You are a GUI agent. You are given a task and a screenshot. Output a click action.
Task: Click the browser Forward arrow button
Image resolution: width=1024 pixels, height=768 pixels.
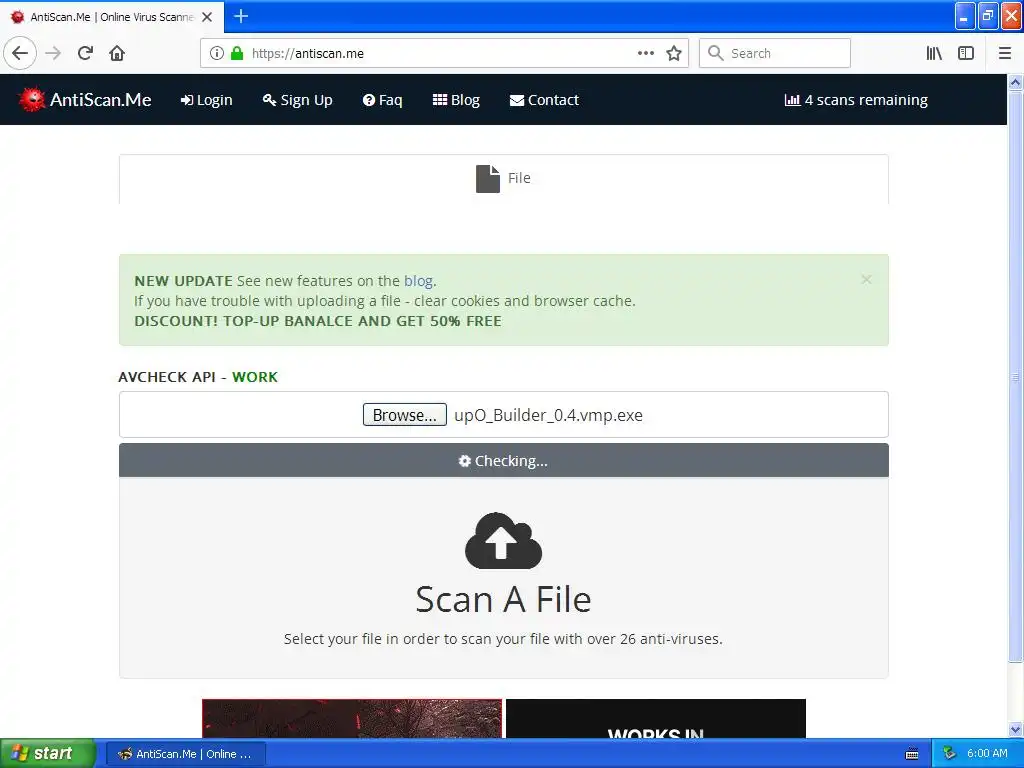tap(54, 53)
